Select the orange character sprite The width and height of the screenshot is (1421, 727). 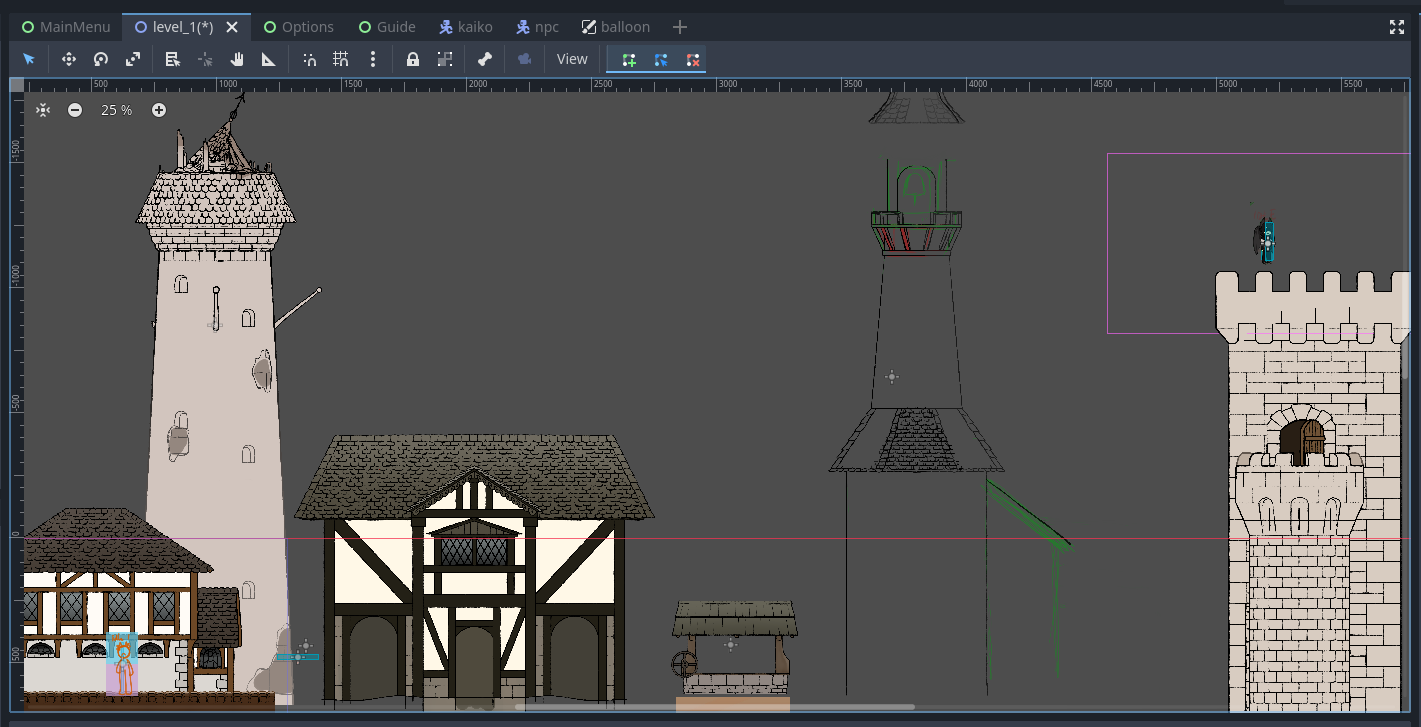point(123,667)
